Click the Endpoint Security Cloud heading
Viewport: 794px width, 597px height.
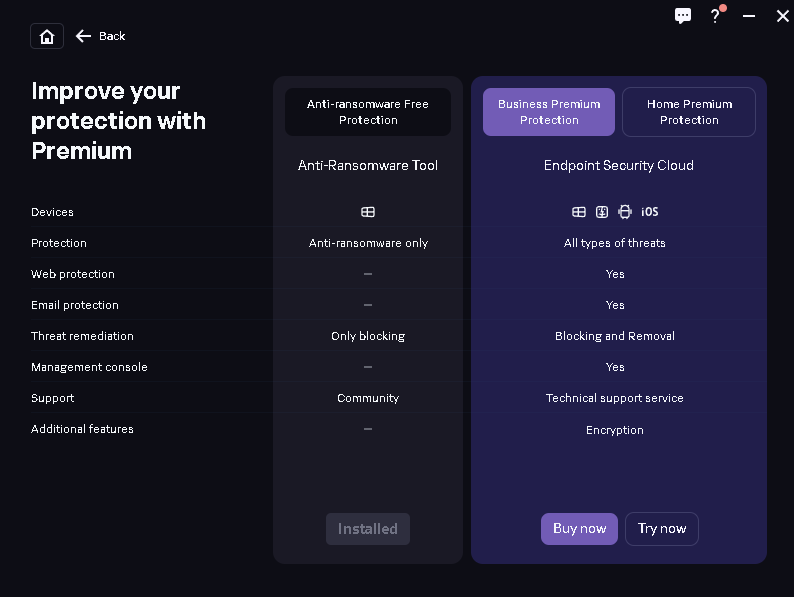(x=618, y=166)
